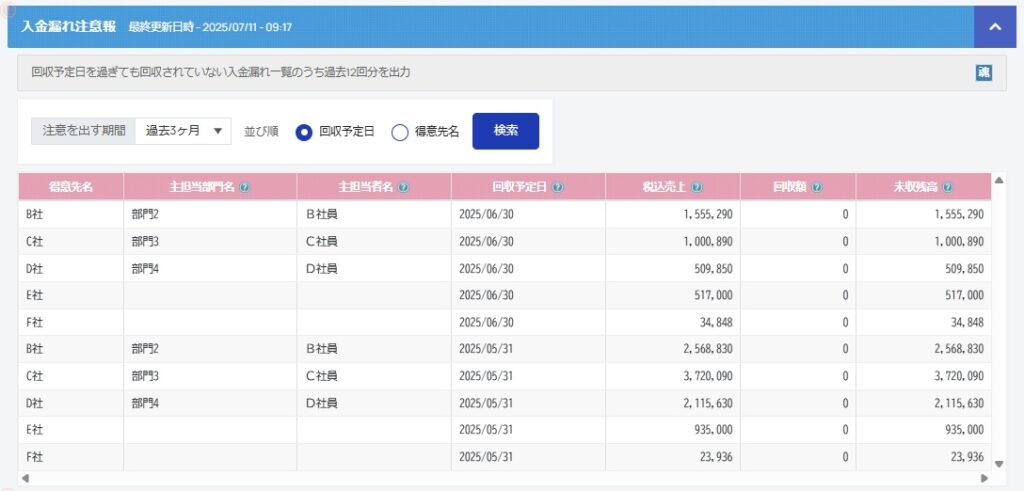Click the F社 cell dated 2025/05/31
This screenshot has height=491, width=1024.
tap(71, 457)
